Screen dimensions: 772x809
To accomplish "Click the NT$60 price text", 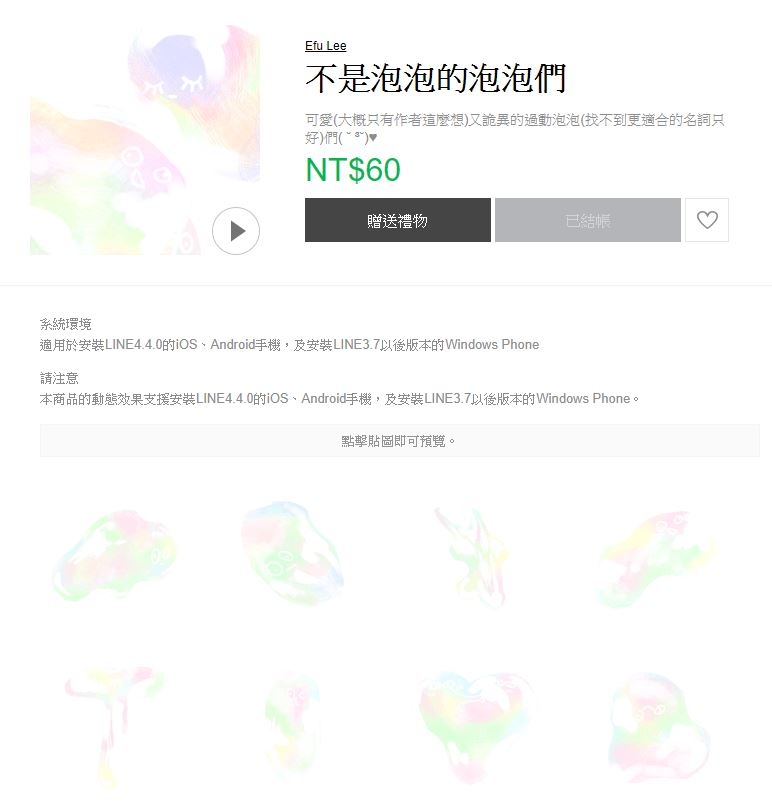I will tap(353, 169).
